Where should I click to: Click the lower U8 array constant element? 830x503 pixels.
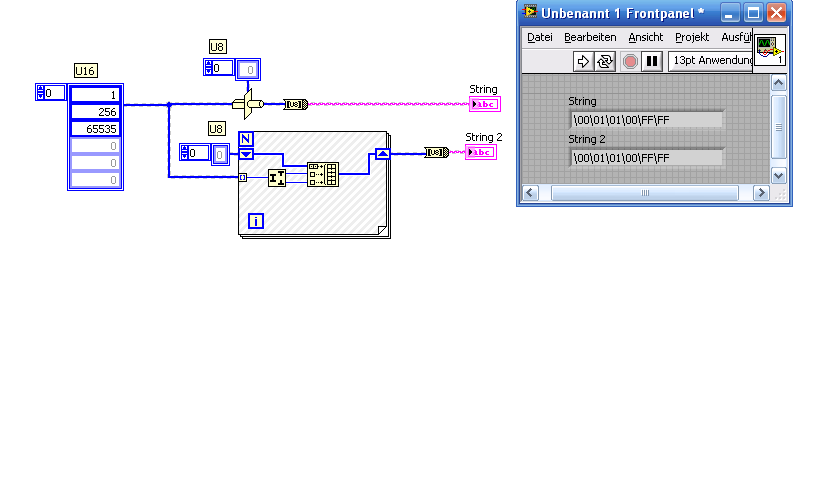pos(220,155)
